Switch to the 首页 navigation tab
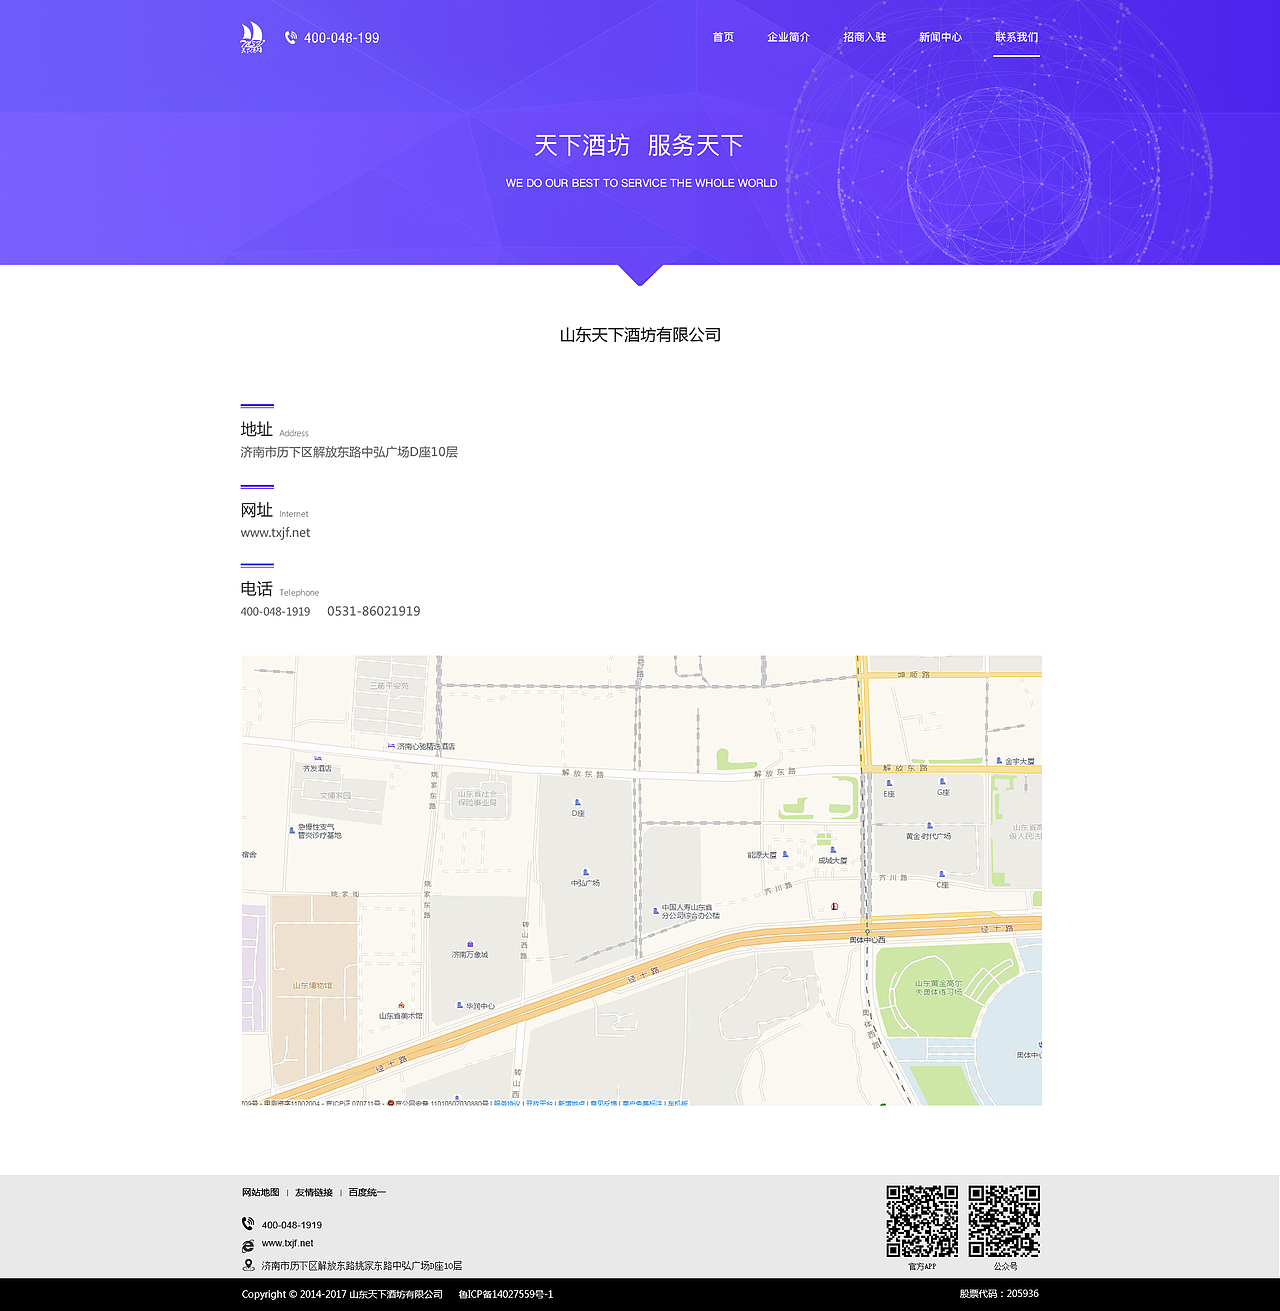 point(723,37)
